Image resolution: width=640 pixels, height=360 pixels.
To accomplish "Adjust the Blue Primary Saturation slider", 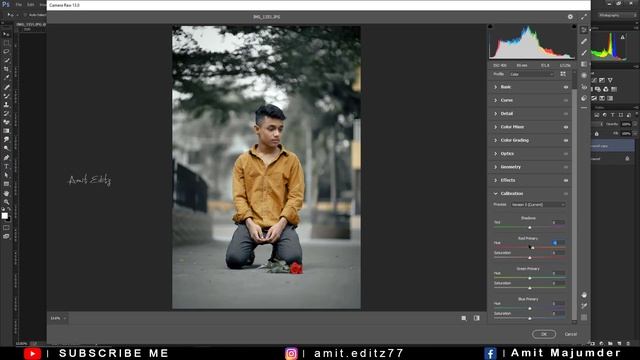I will pos(530,318).
